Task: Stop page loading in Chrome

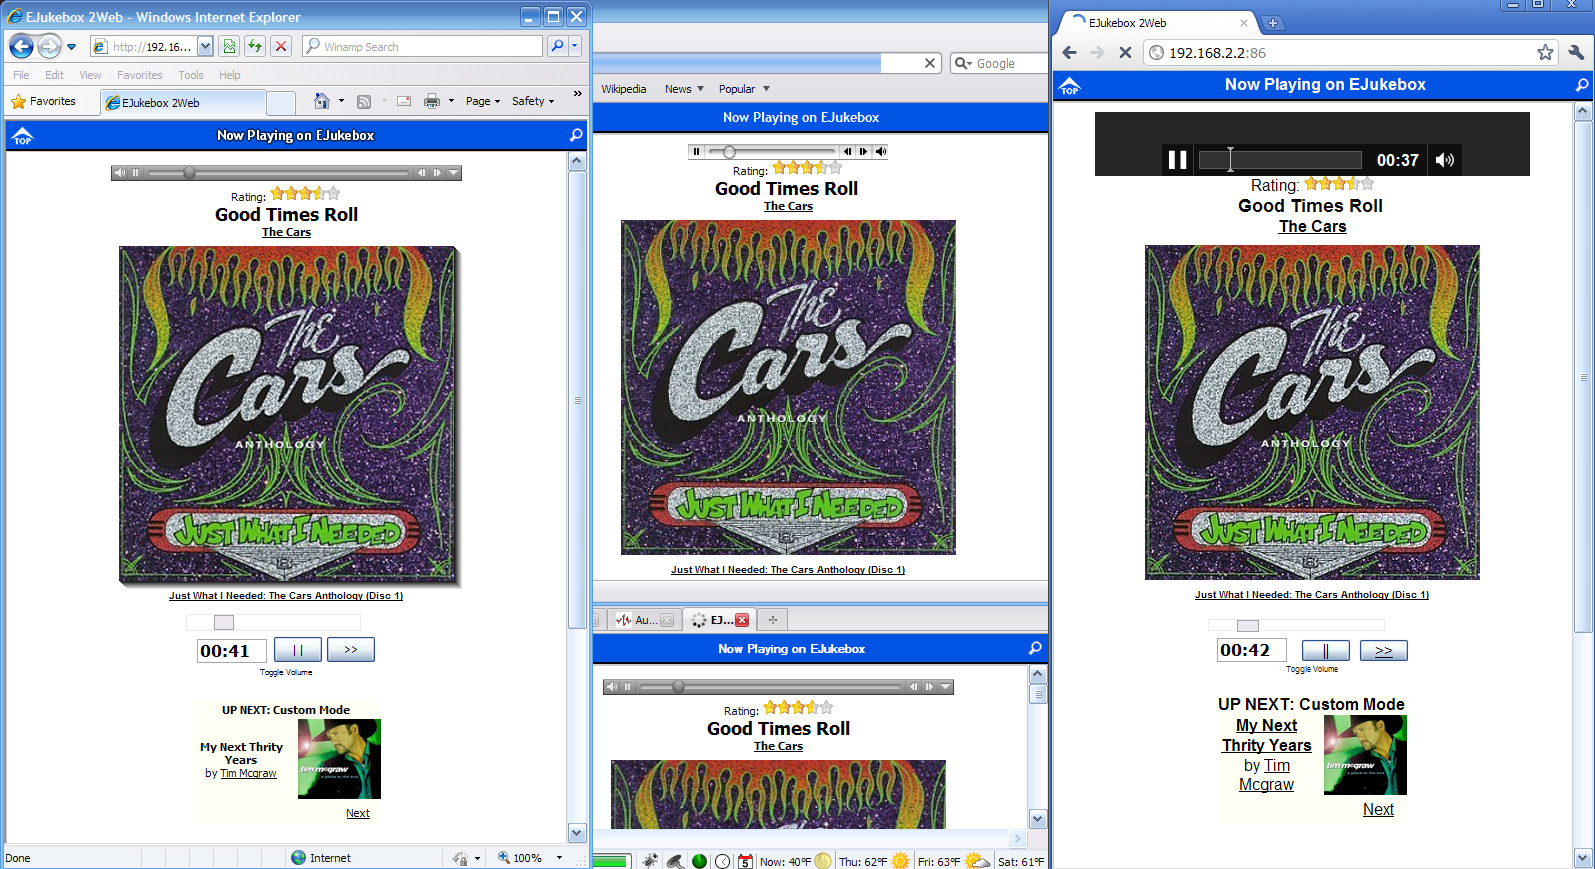Action: click(1125, 53)
